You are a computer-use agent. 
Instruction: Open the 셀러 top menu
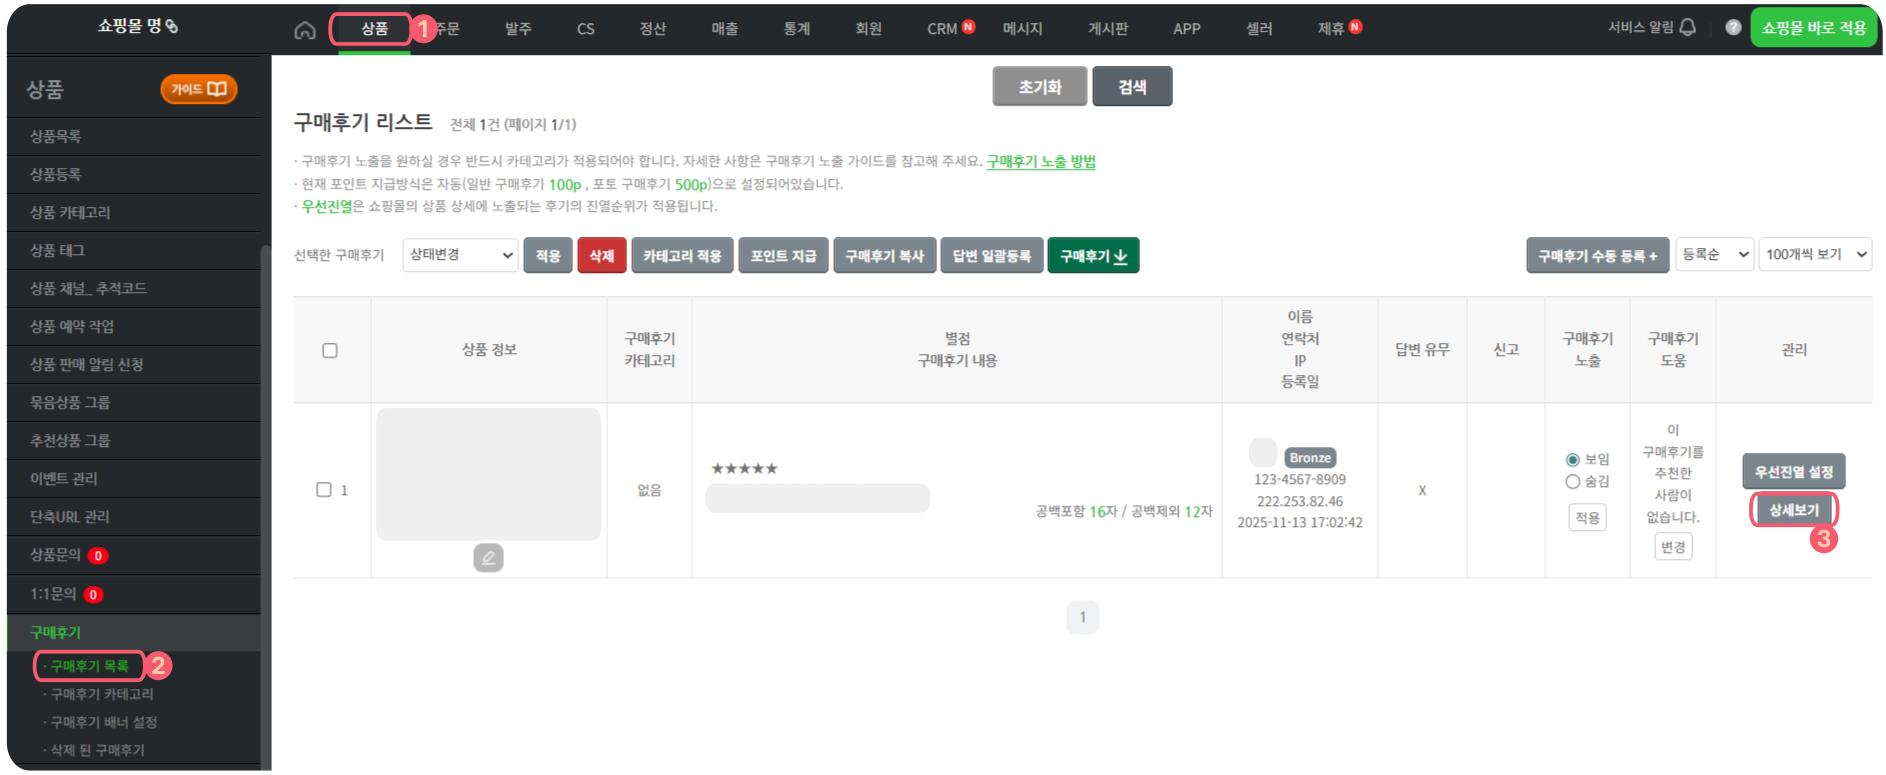point(1259,29)
